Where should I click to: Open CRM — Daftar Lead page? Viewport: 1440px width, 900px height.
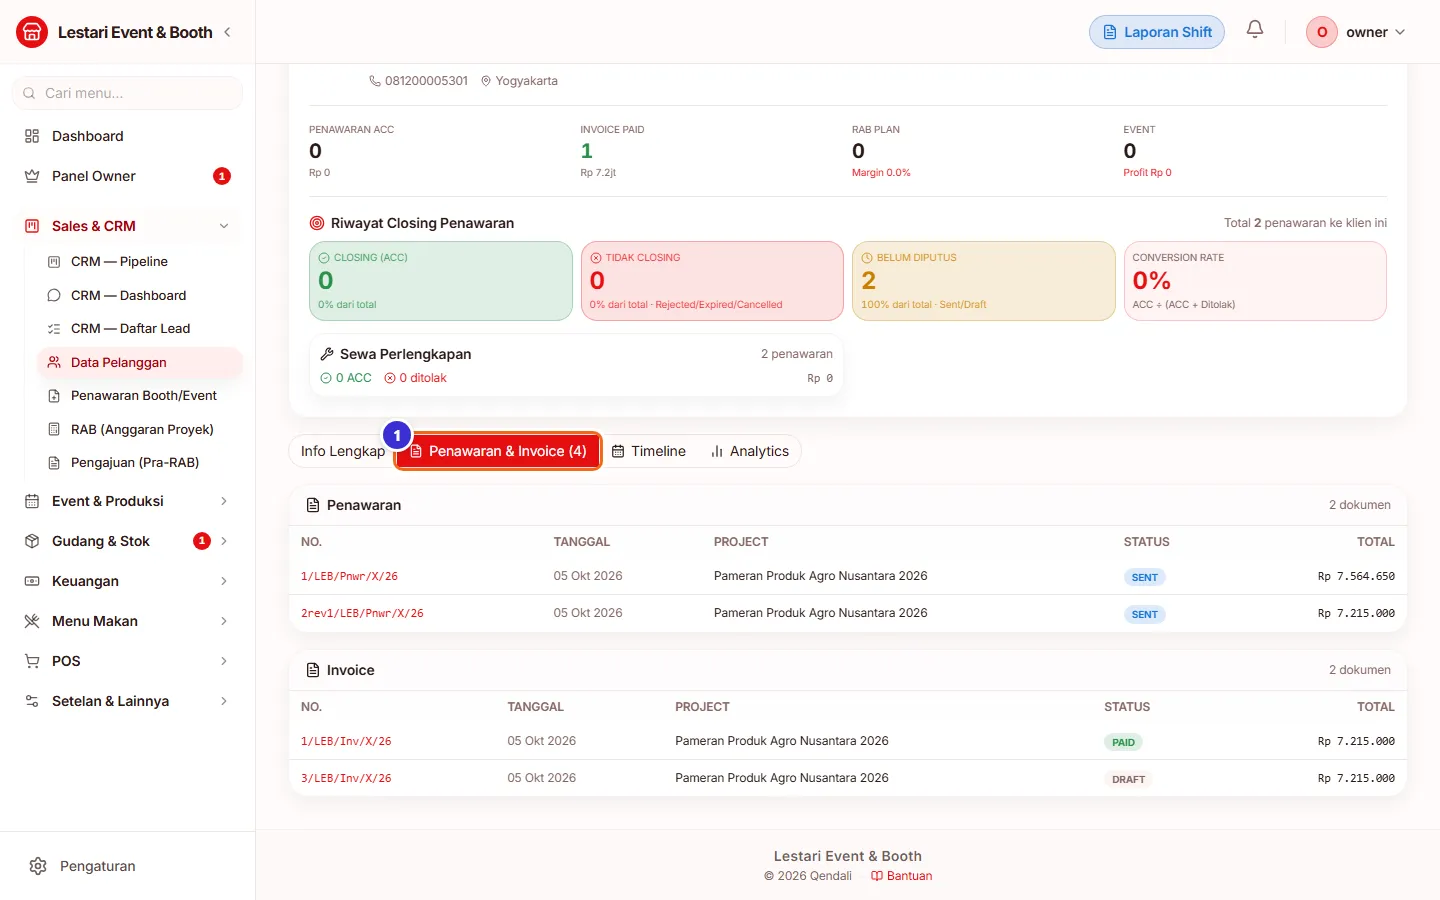coord(139,328)
